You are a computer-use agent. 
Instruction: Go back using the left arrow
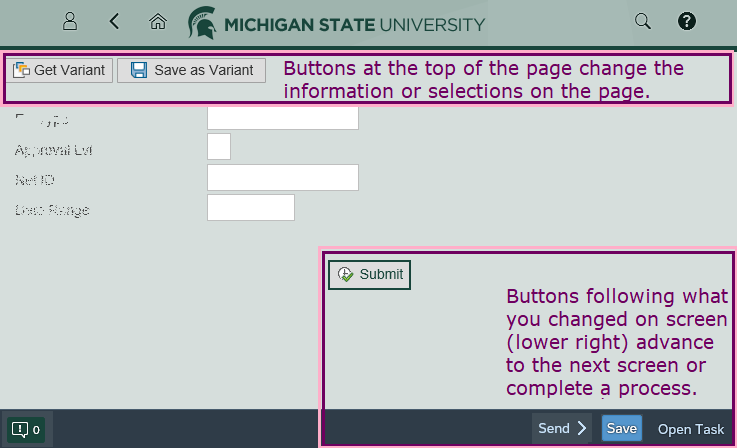click(x=114, y=21)
